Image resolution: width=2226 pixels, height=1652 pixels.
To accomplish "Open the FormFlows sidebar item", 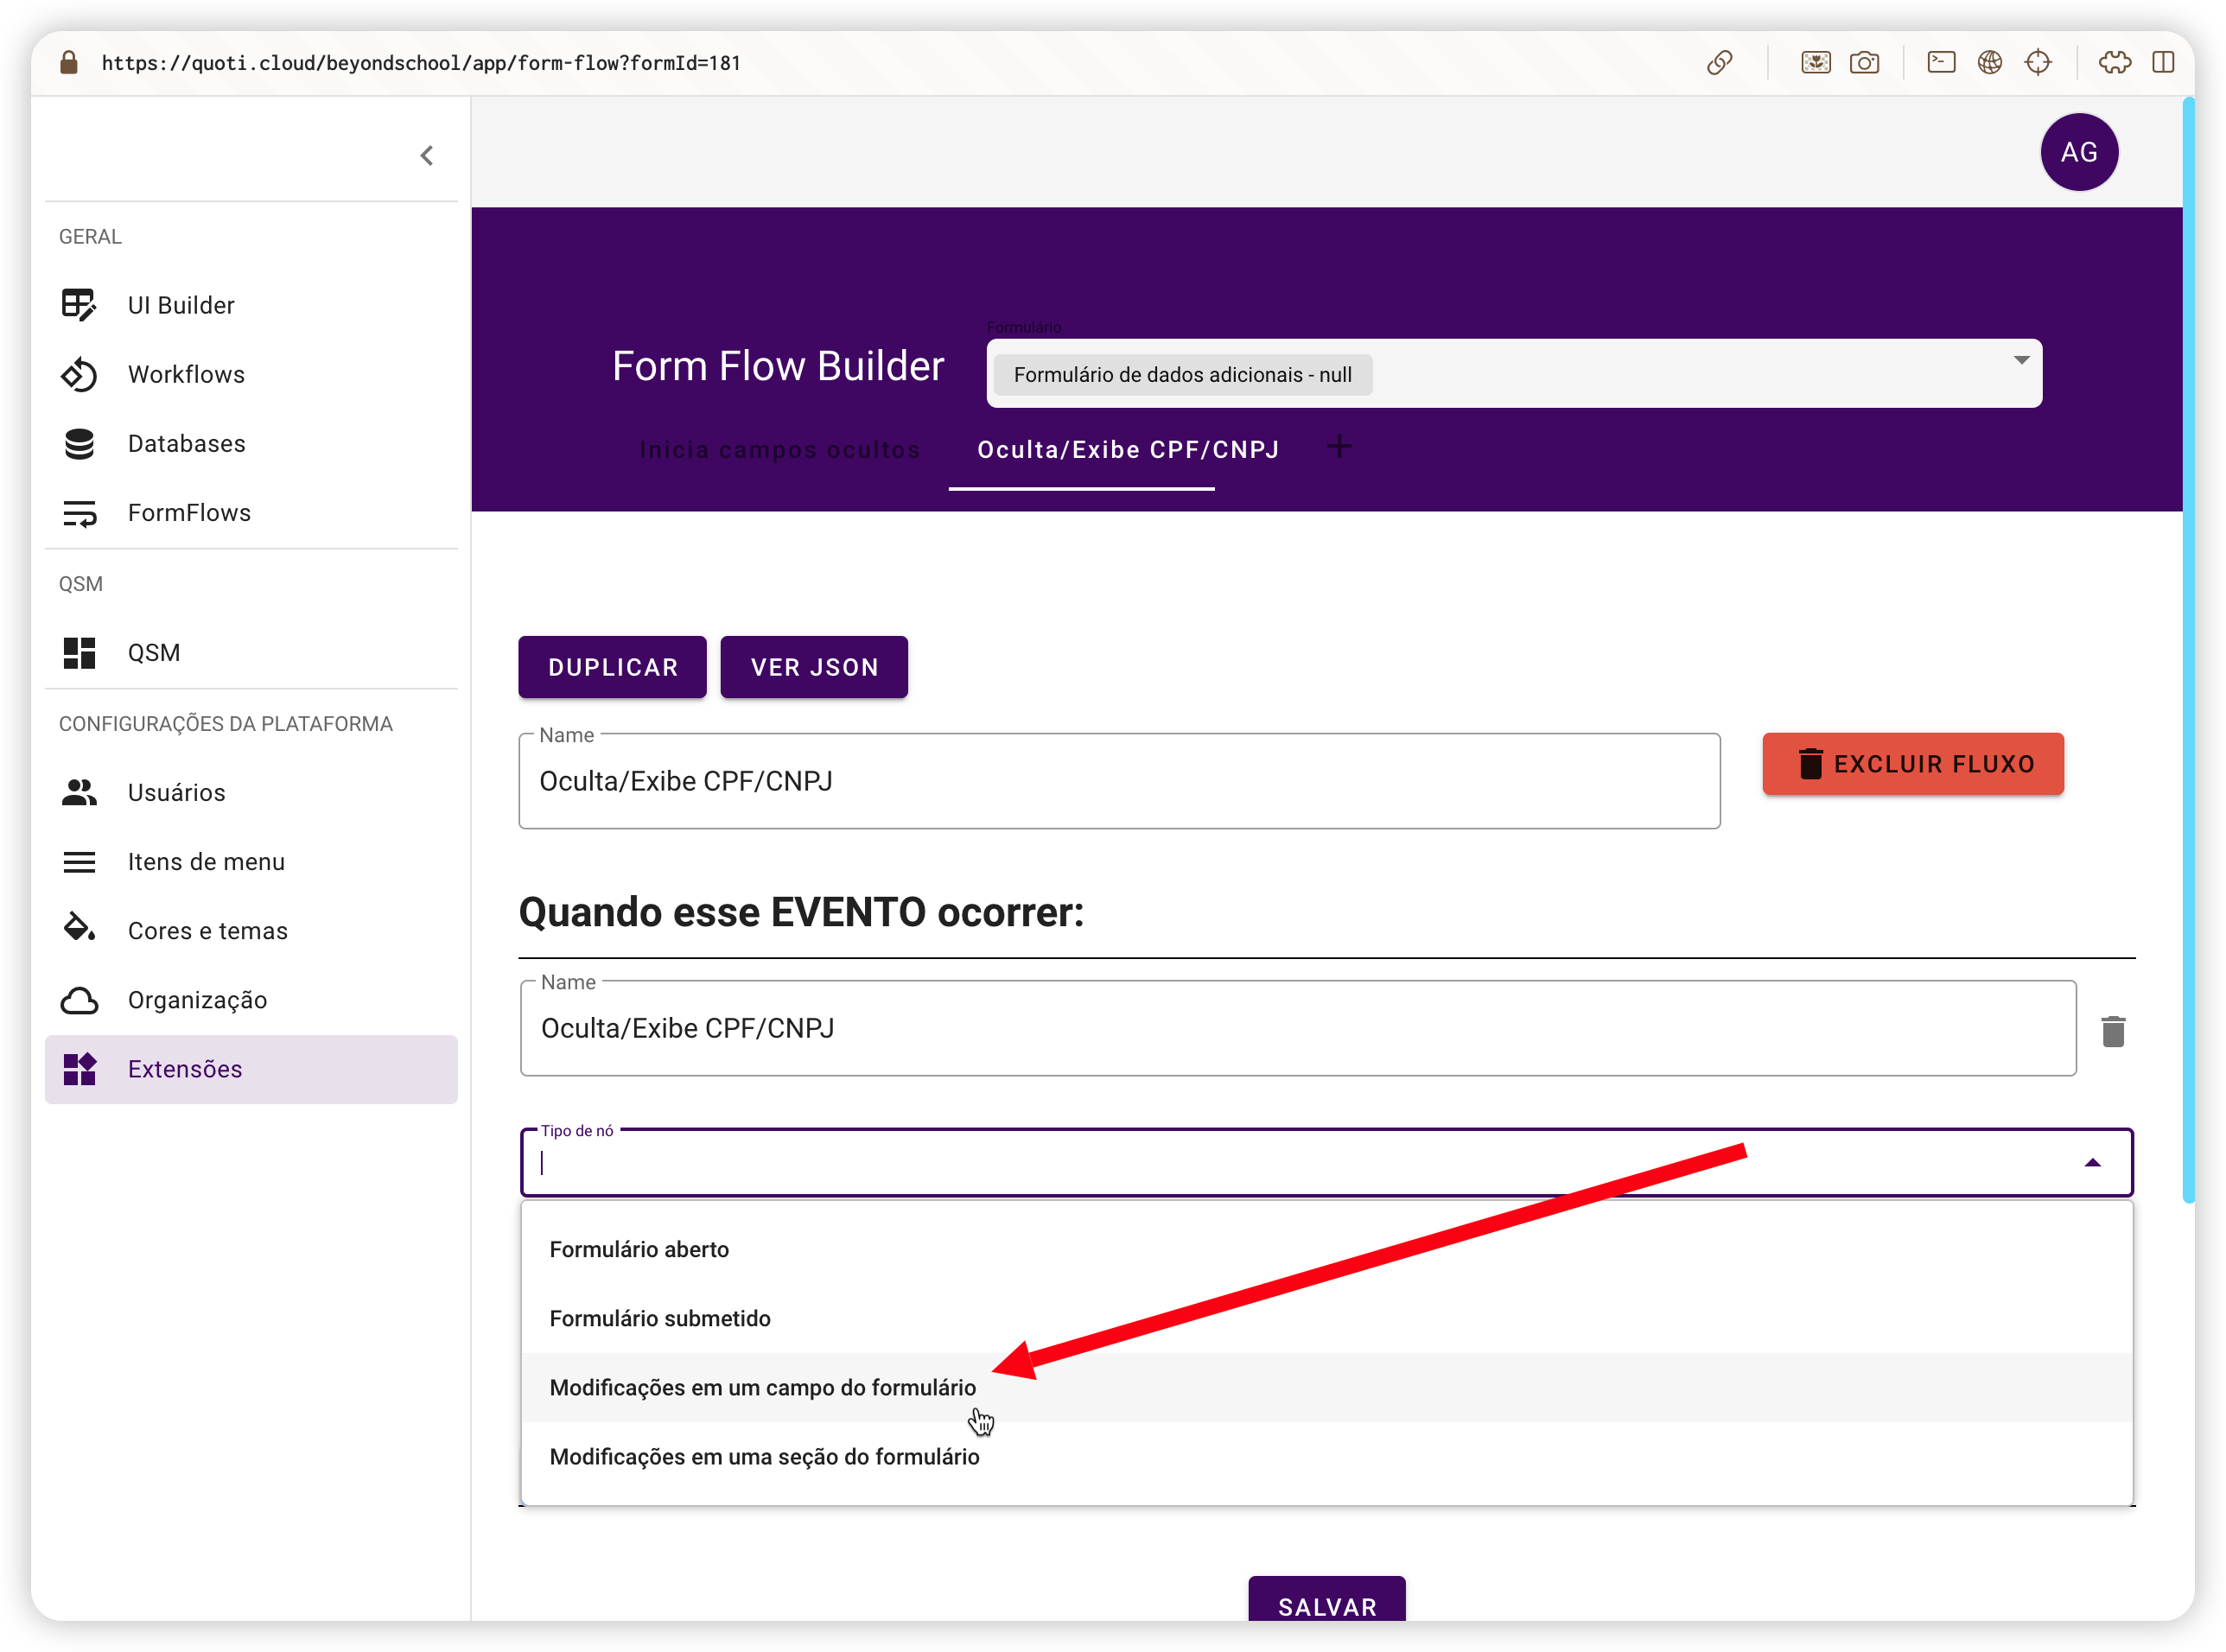I will (188, 513).
